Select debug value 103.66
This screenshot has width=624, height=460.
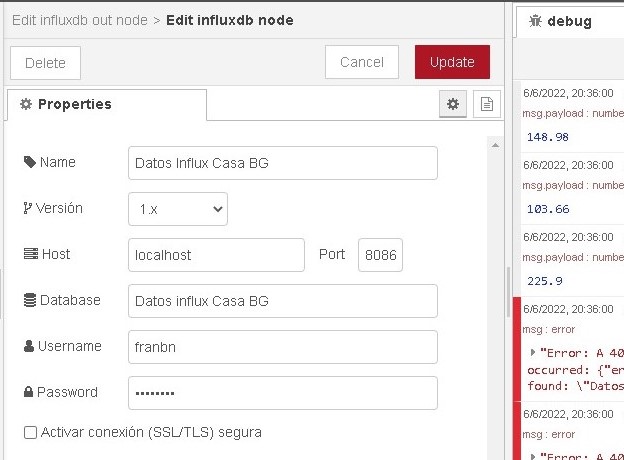click(548, 209)
